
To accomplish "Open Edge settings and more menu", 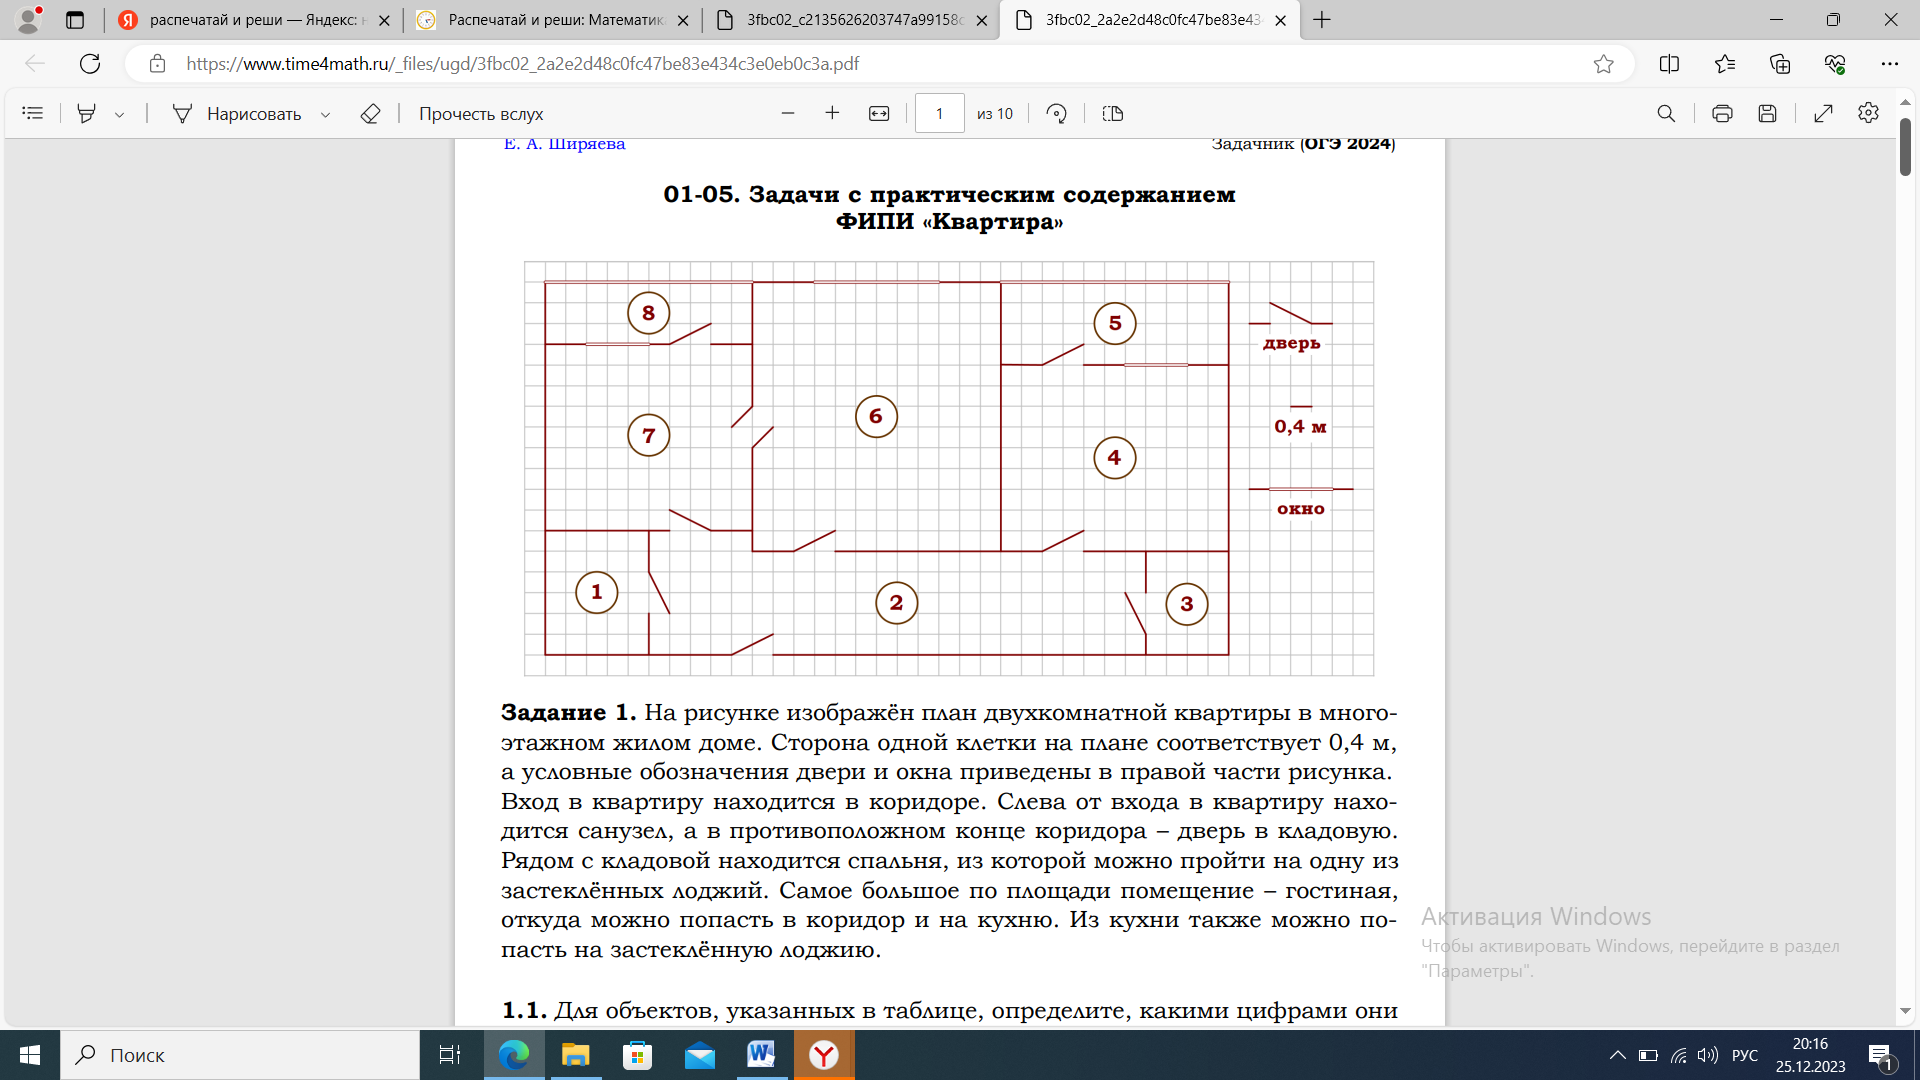I will 1889,63.
